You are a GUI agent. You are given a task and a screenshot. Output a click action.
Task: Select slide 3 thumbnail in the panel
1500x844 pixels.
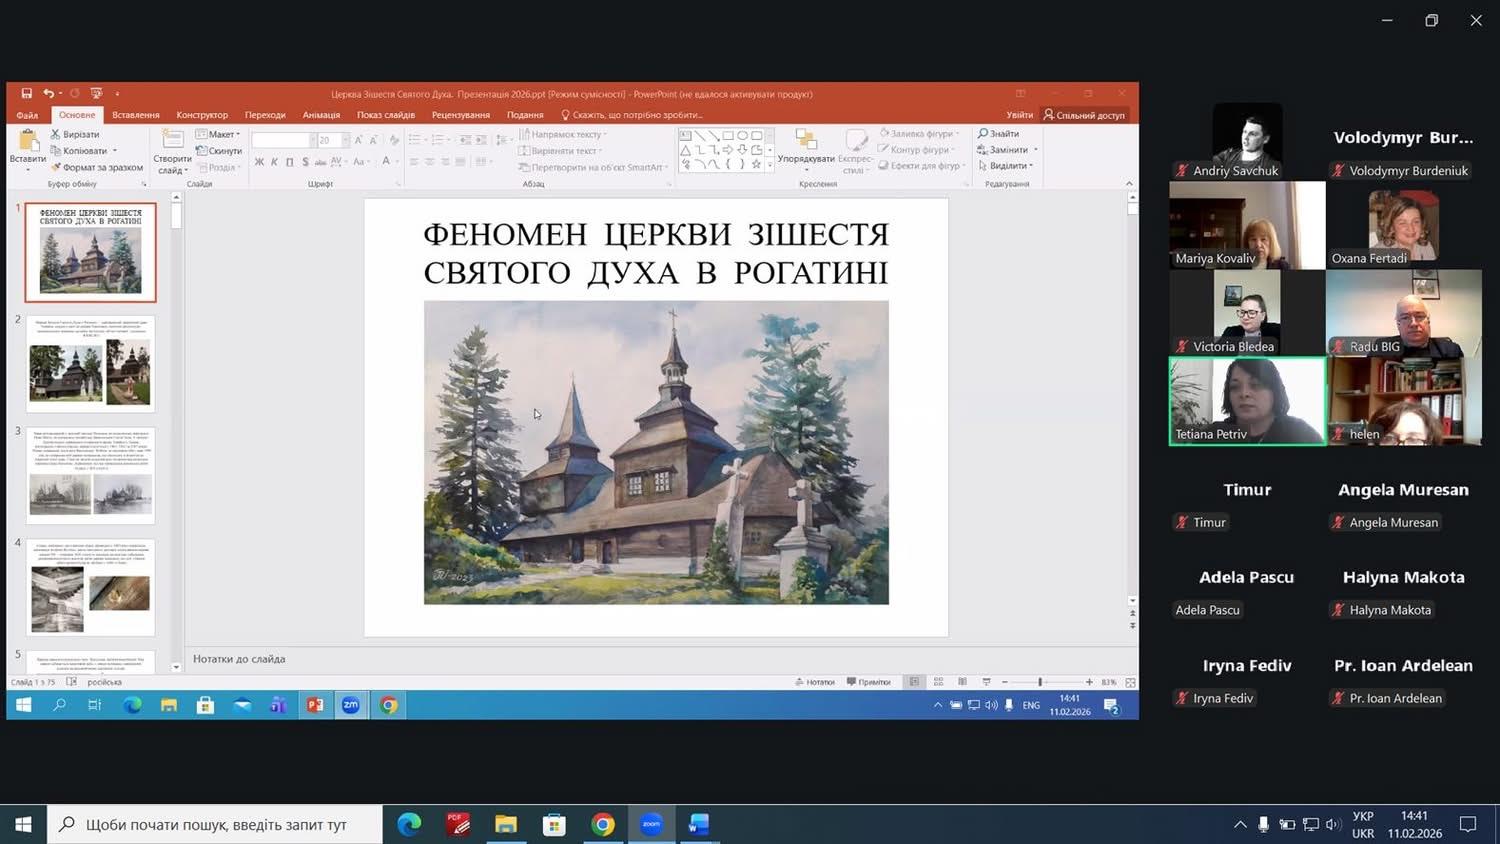click(90, 475)
